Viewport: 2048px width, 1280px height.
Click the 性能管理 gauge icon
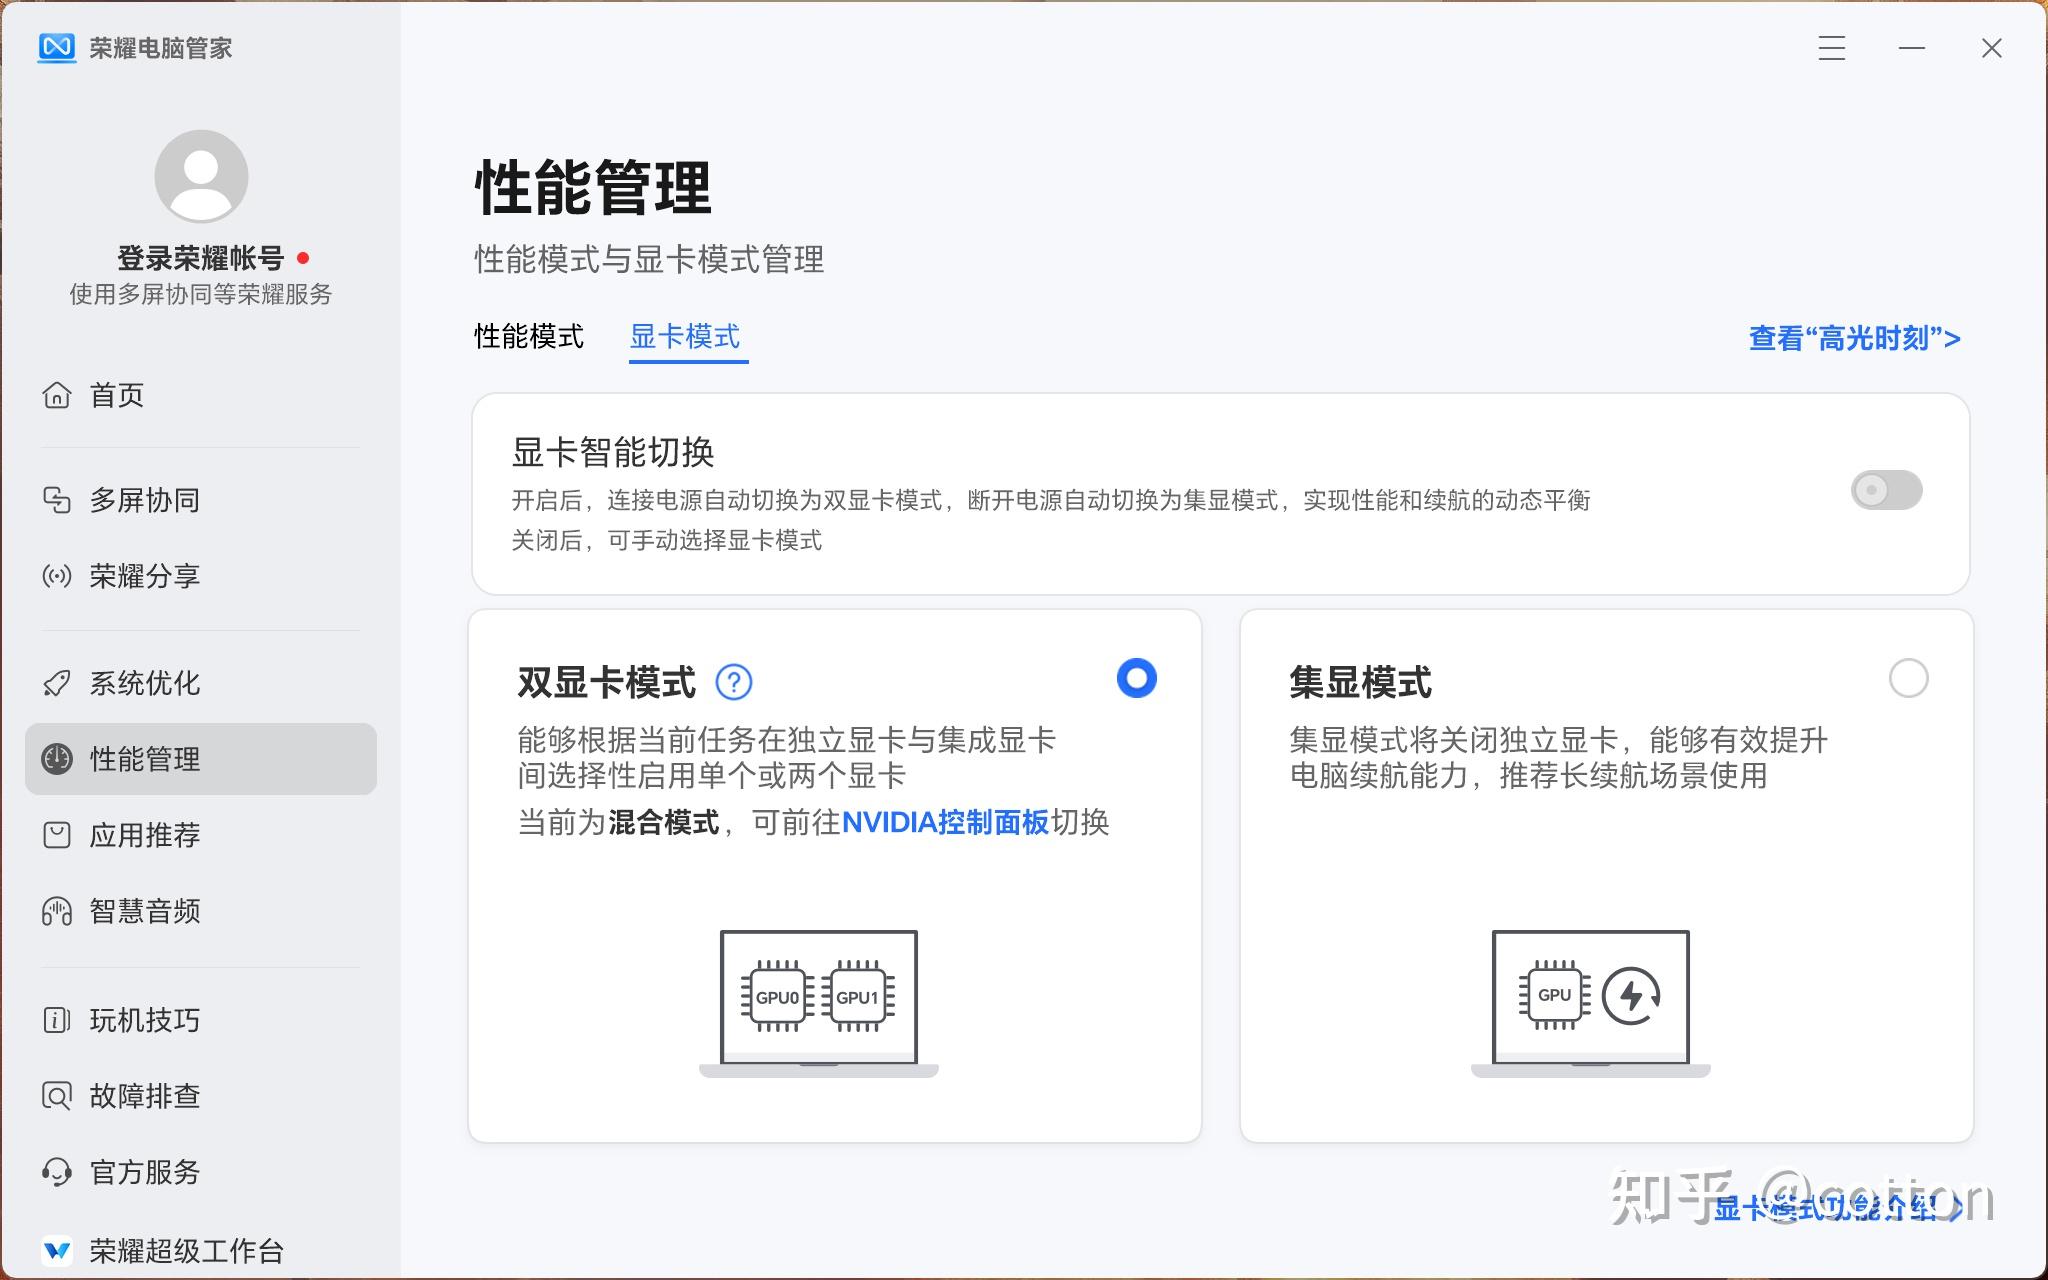(57, 759)
